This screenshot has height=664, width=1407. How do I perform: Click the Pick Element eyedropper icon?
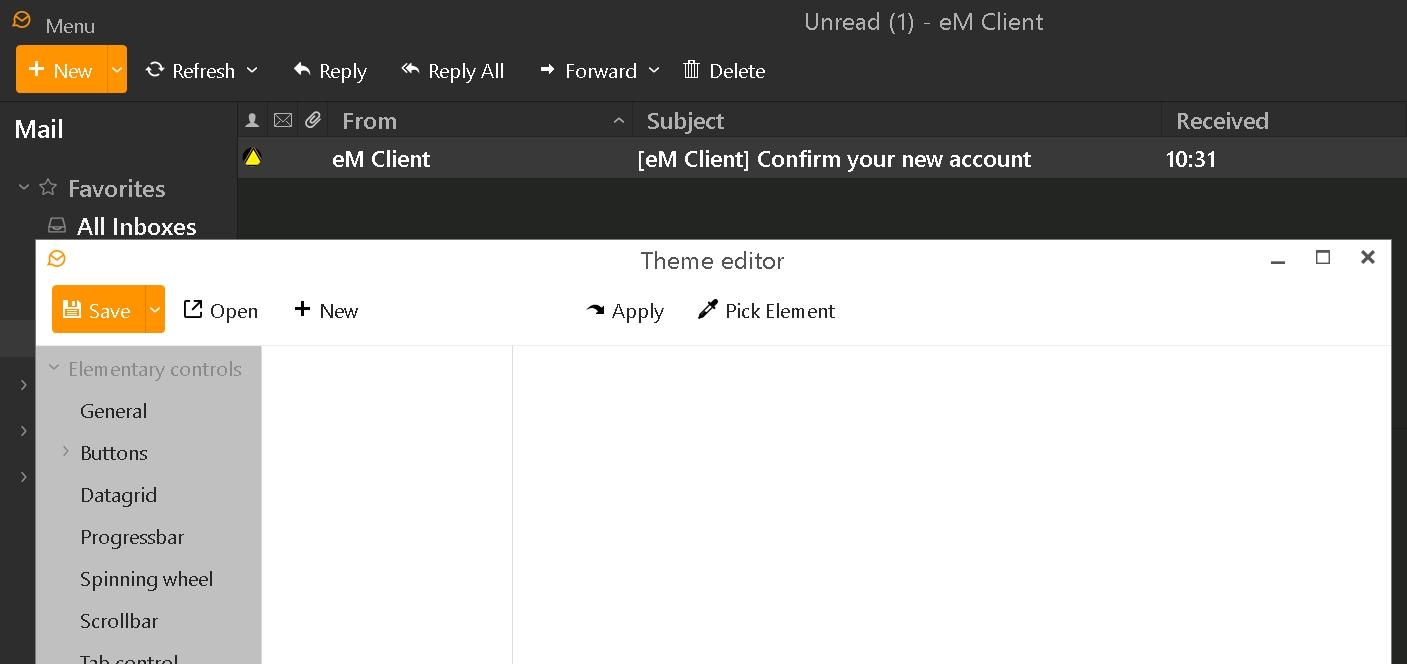pos(708,310)
